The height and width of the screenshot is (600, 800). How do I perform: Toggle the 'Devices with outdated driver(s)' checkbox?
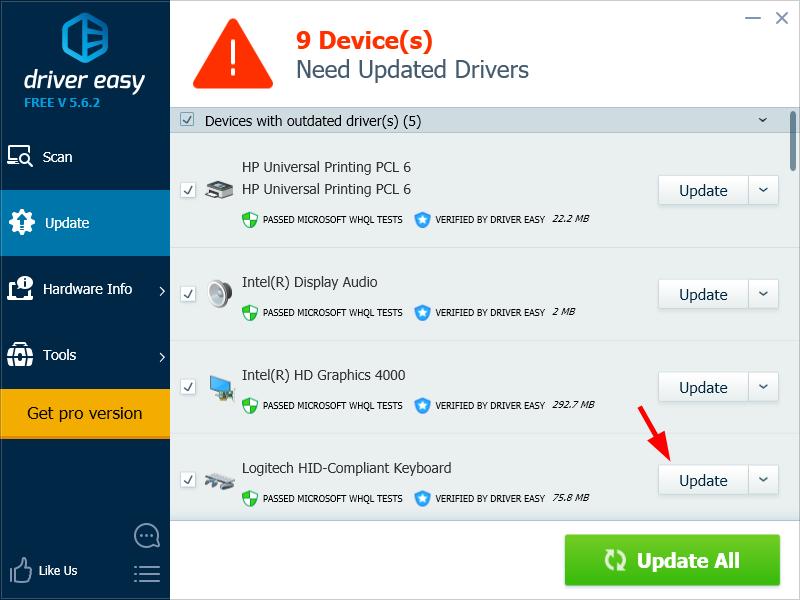(x=187, y=120)
